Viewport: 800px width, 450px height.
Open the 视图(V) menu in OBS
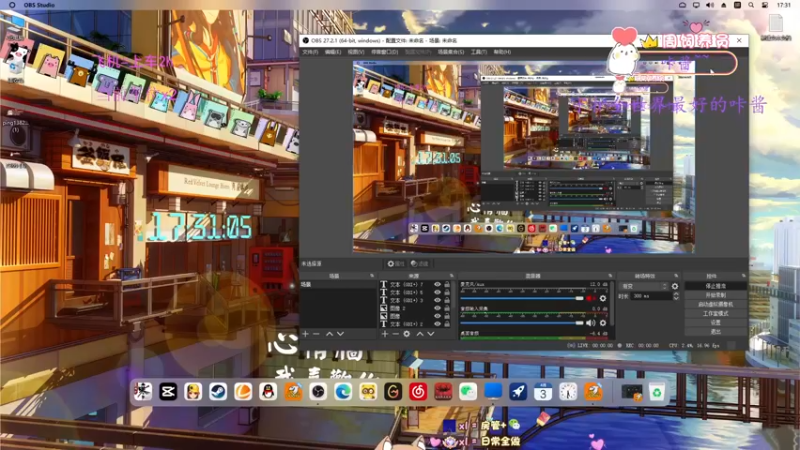pos(356,52)
